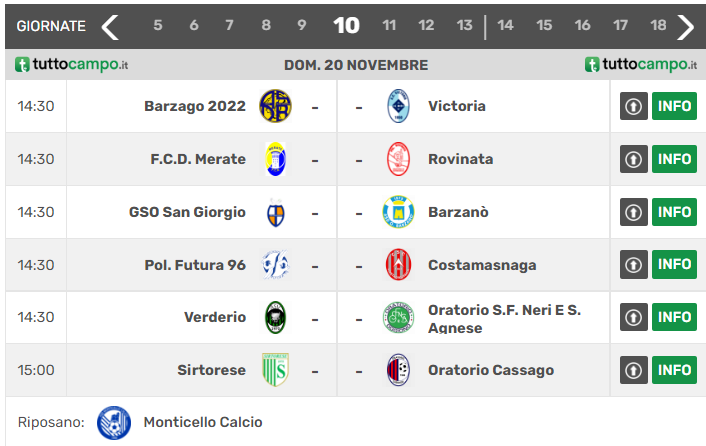
Task: Click upload icon for Barzago–Victoria match
Action: [x=634, y=106]
